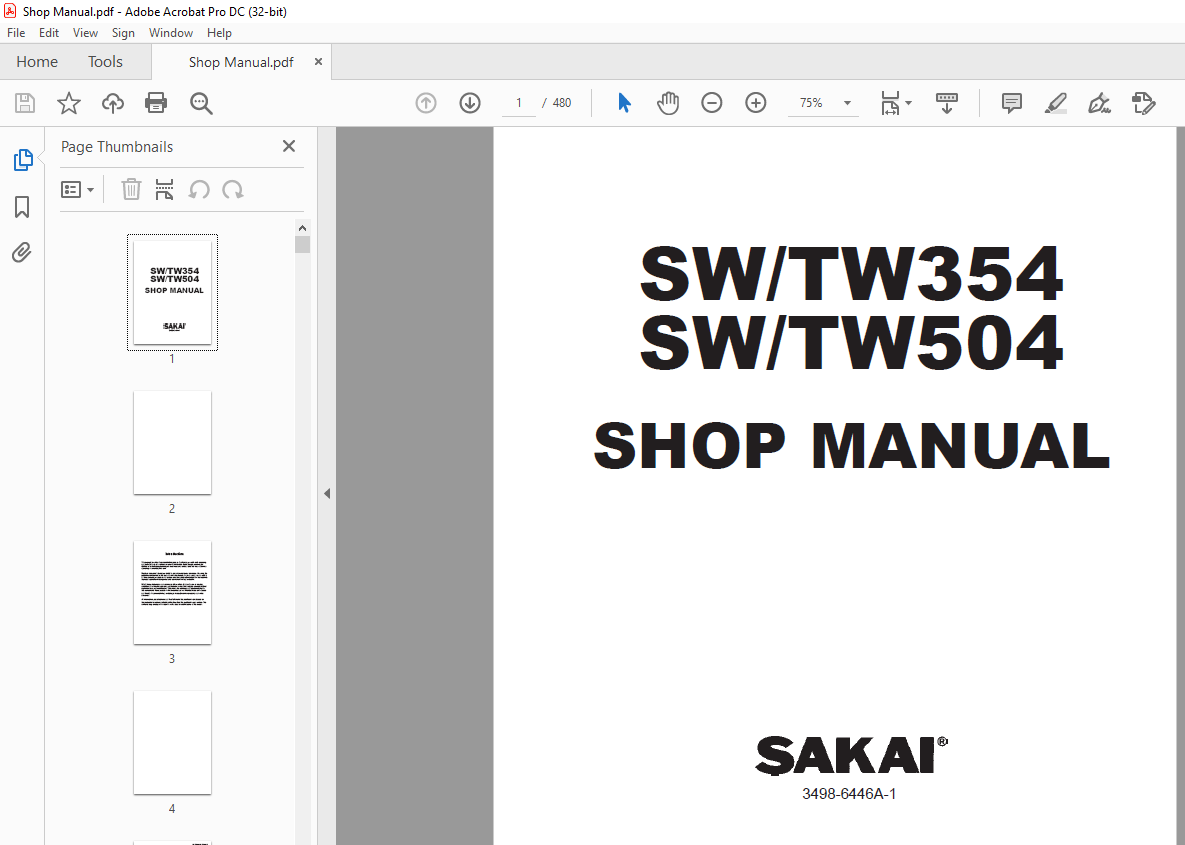The image size is (1185, 845).
Task: Upload file to cloud icon
Action: coord(113,103)
